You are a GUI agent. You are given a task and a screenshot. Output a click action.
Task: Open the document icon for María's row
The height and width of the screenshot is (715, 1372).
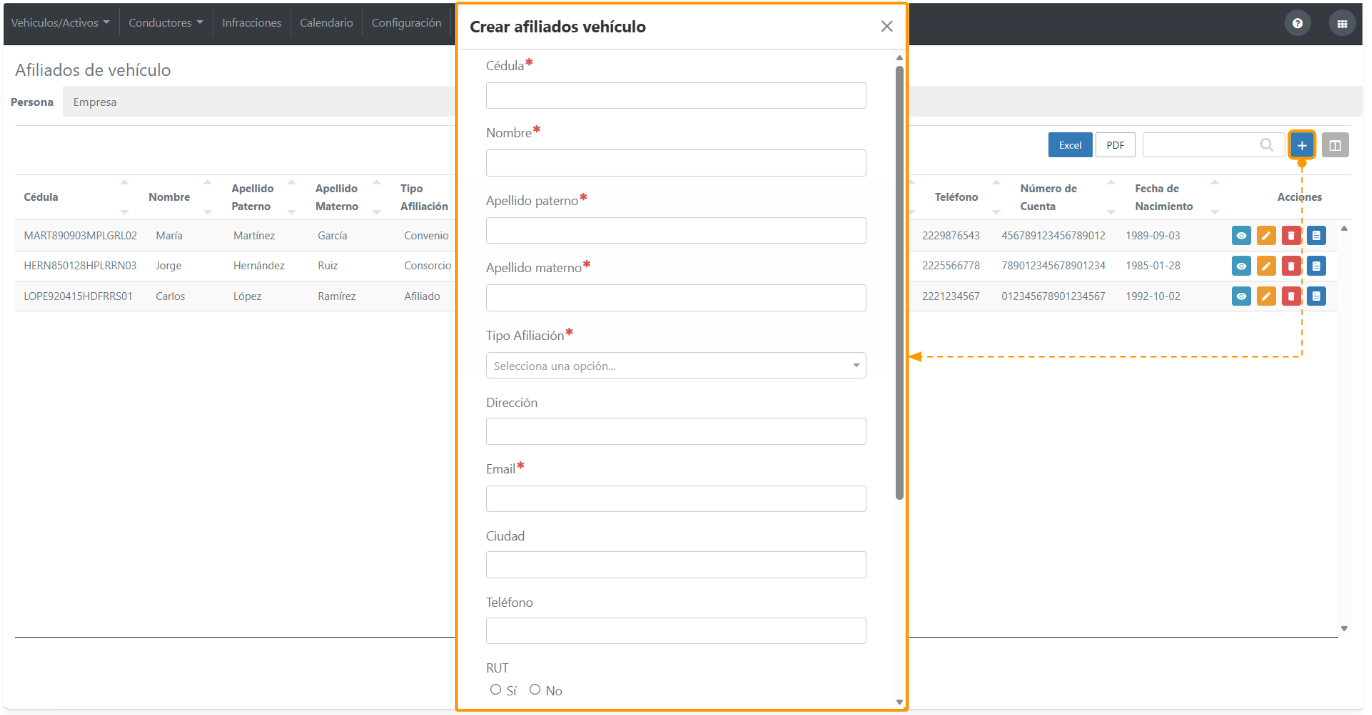pyautogui.click(x=1316, y=236)
